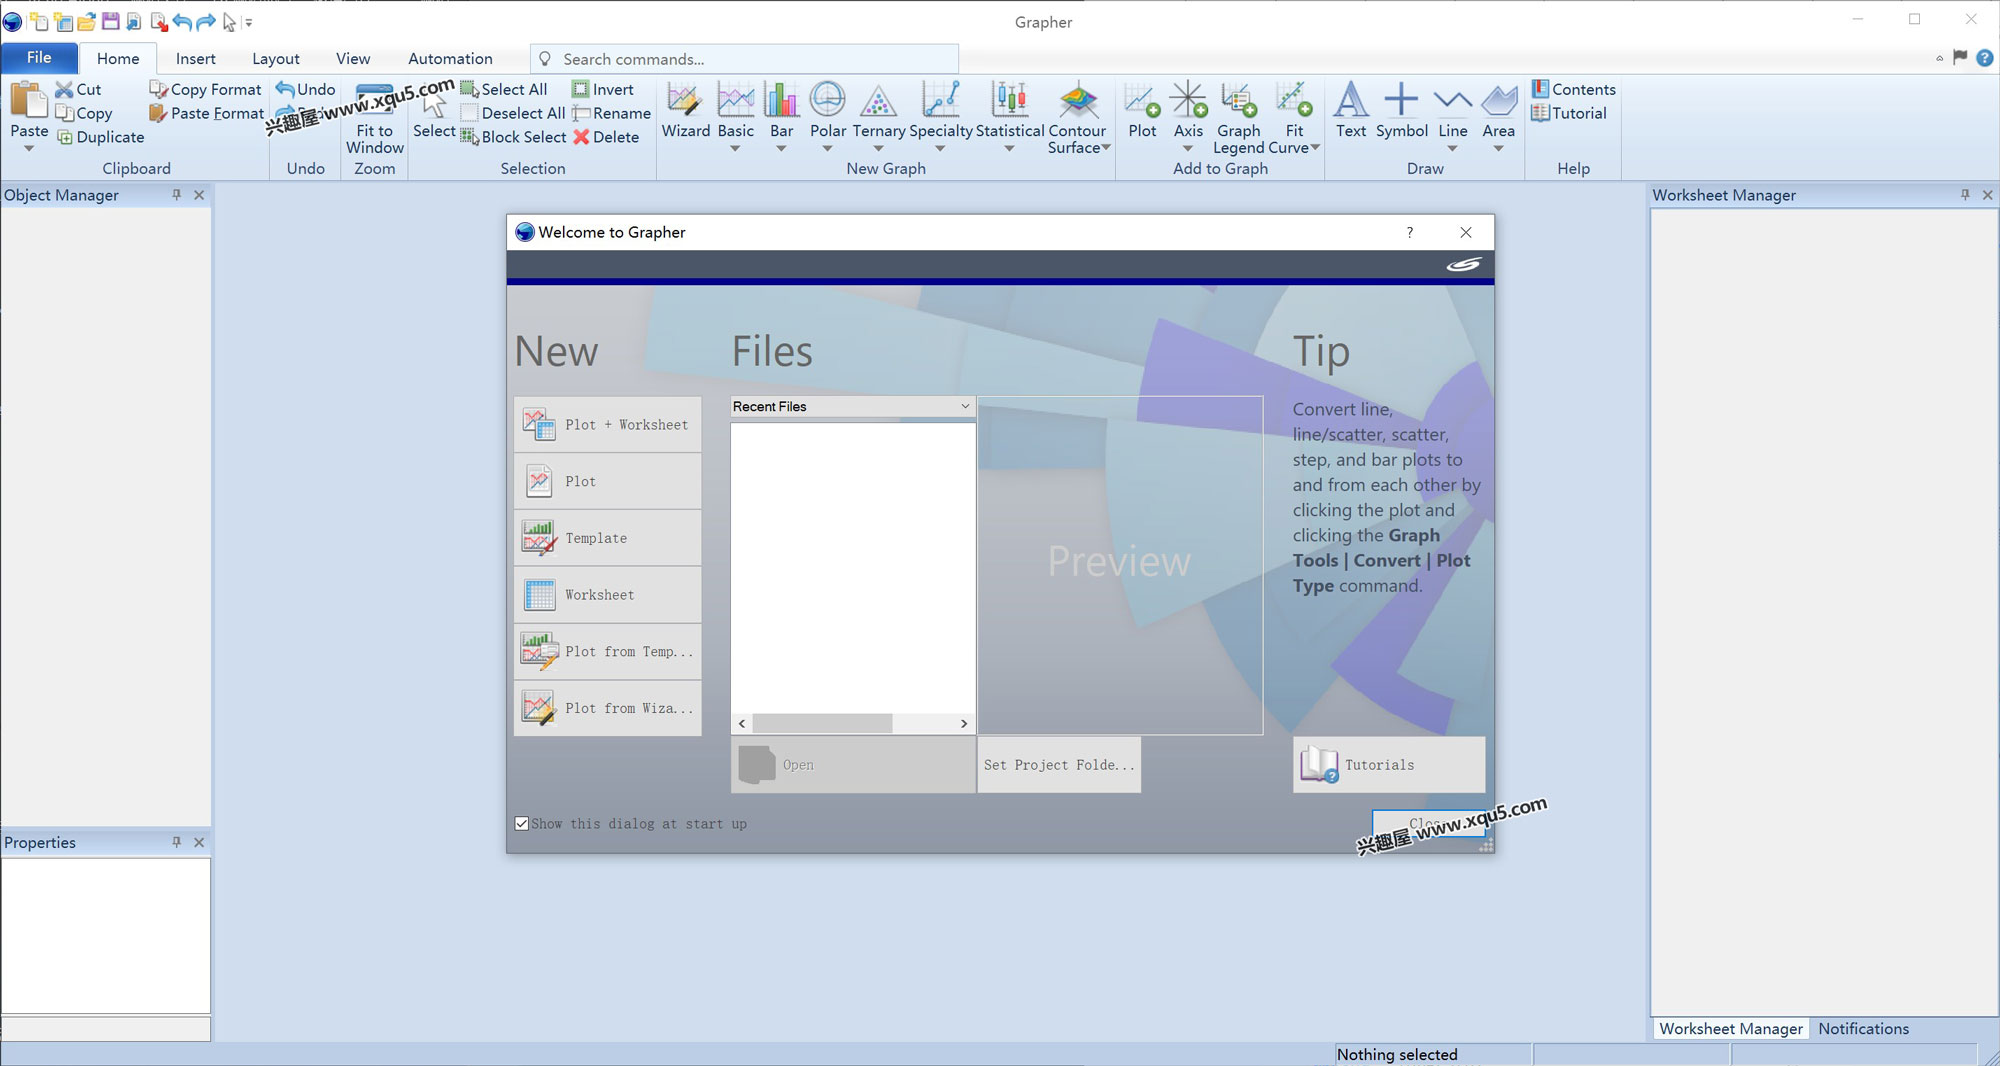This screenshot has width=2000, height=1066.
Task: Switch to the Insert ribbon tab
Action: click(196, 59)
